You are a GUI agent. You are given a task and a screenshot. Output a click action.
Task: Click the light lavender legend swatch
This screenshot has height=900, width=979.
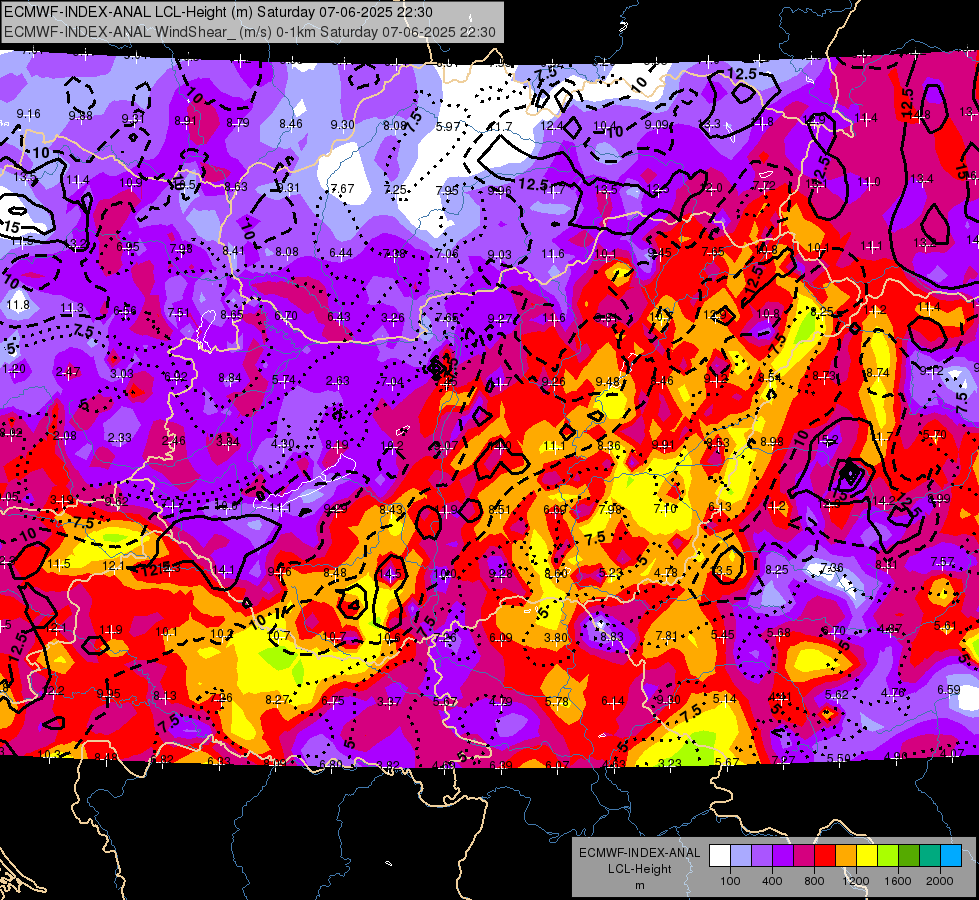(741, 856)
